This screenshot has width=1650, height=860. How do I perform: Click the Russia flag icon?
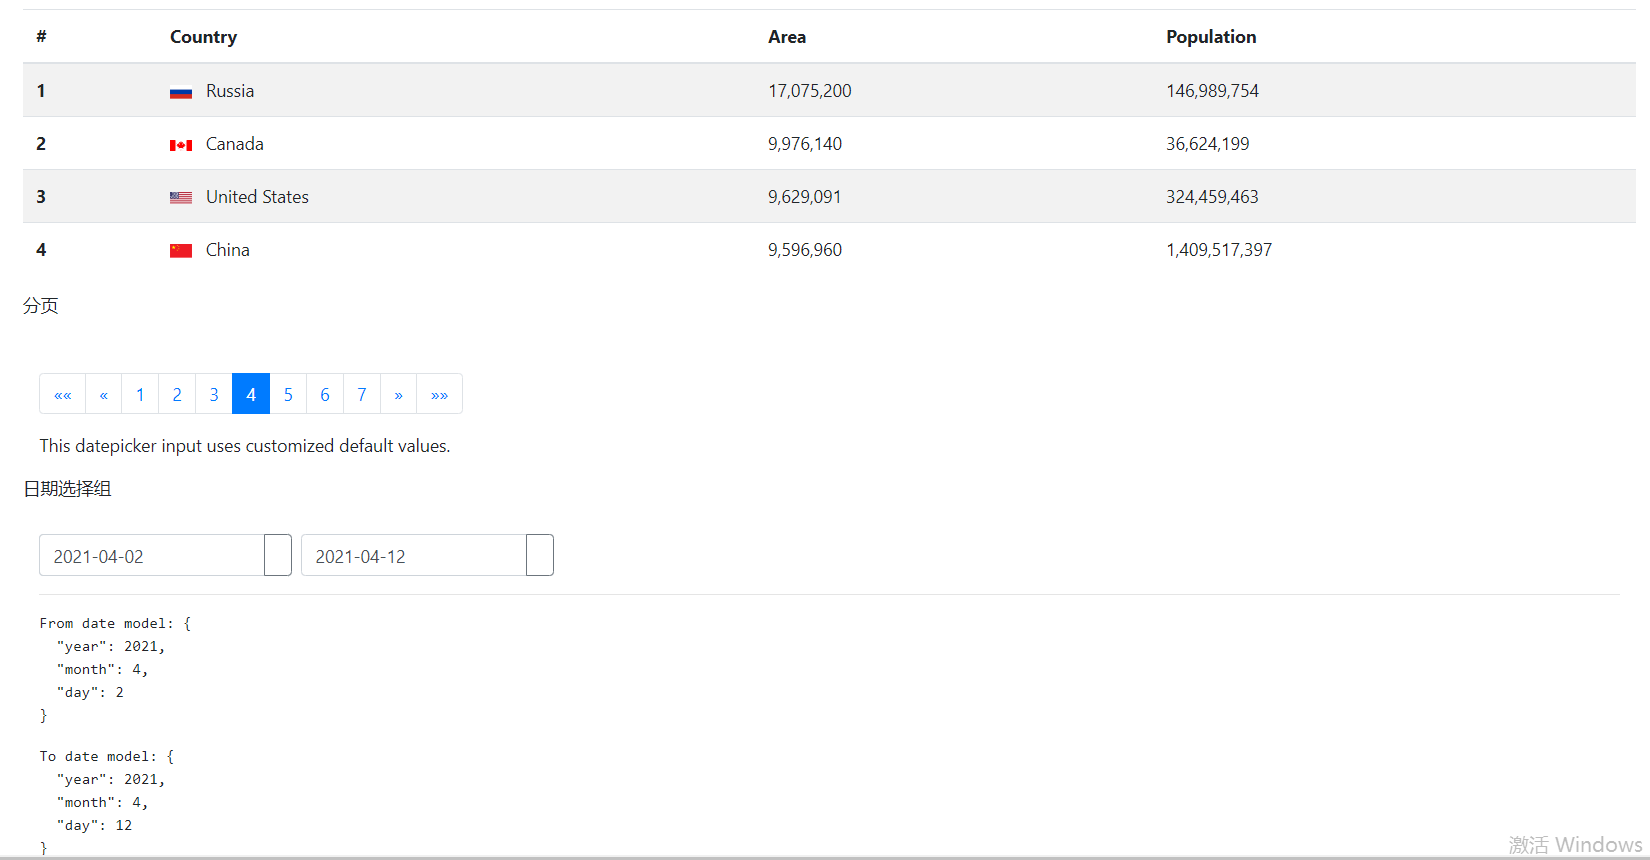(x=181, y=92)
